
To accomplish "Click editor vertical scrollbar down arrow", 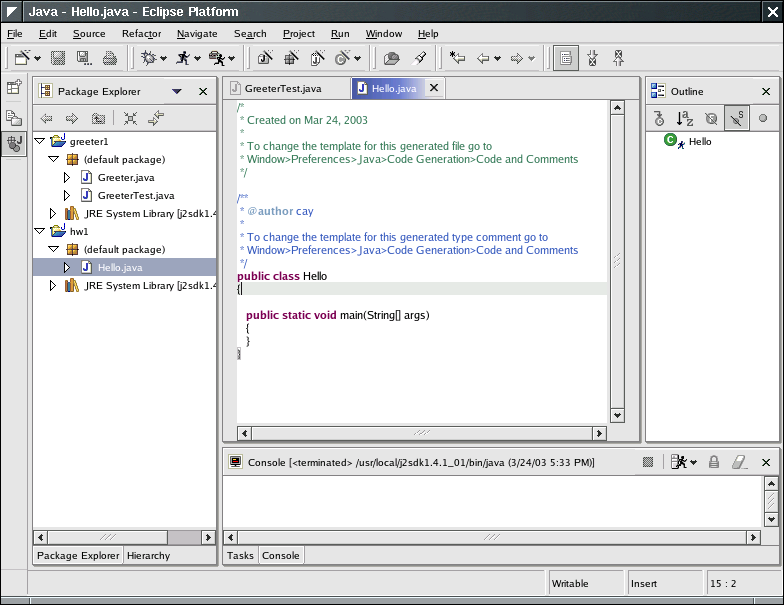I will pos(617,415).
